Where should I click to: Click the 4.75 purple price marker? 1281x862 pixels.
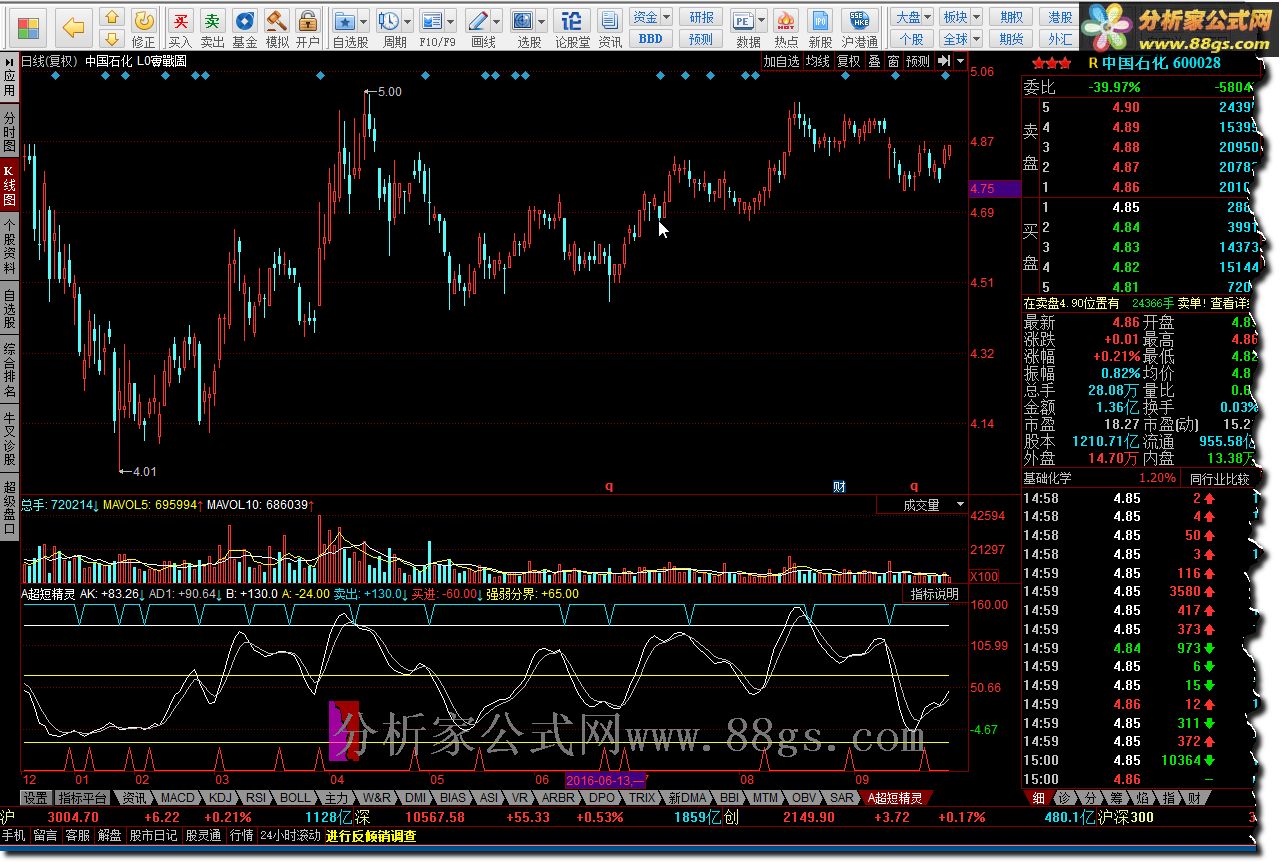click(x=995, y=188)
